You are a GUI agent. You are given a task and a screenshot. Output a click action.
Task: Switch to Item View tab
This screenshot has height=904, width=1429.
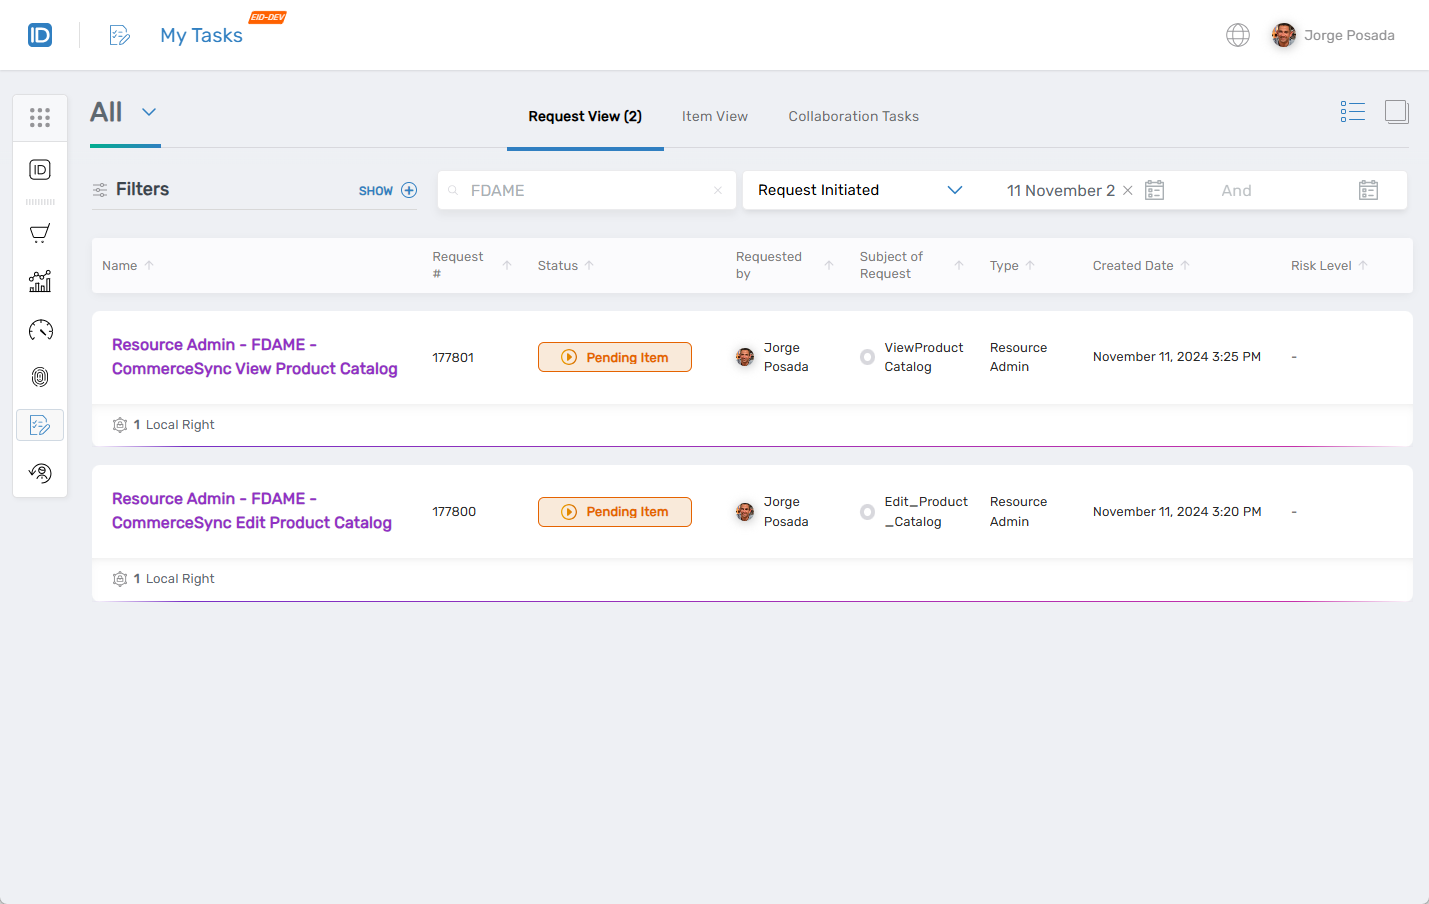714,117
